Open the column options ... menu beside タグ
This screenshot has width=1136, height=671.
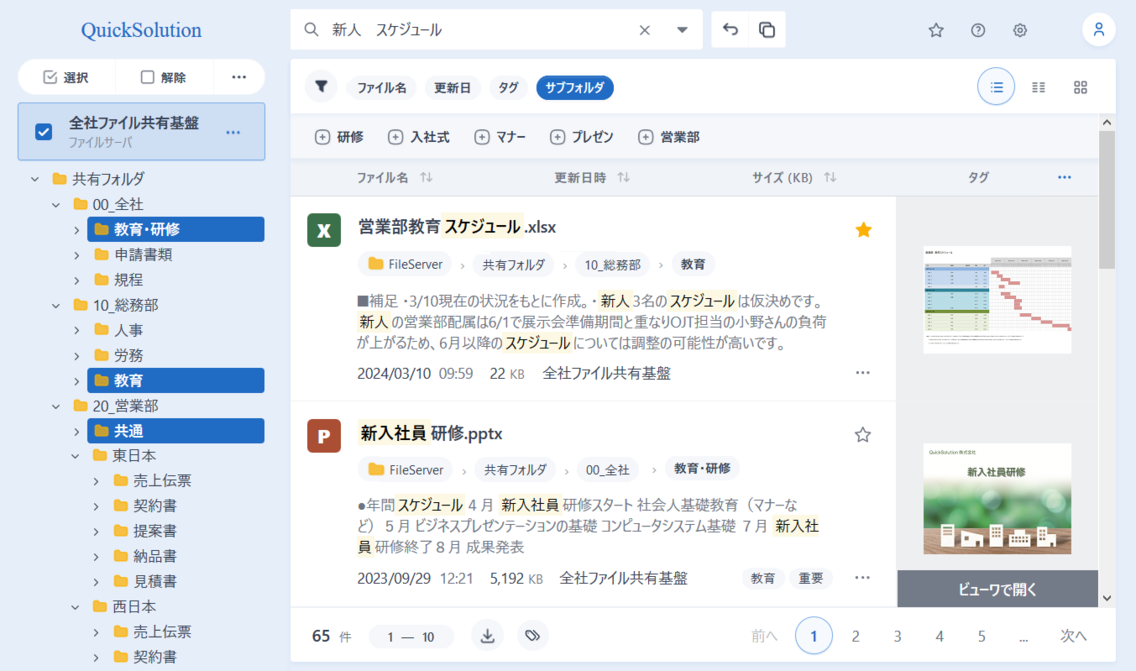[x=1064, y=177]
